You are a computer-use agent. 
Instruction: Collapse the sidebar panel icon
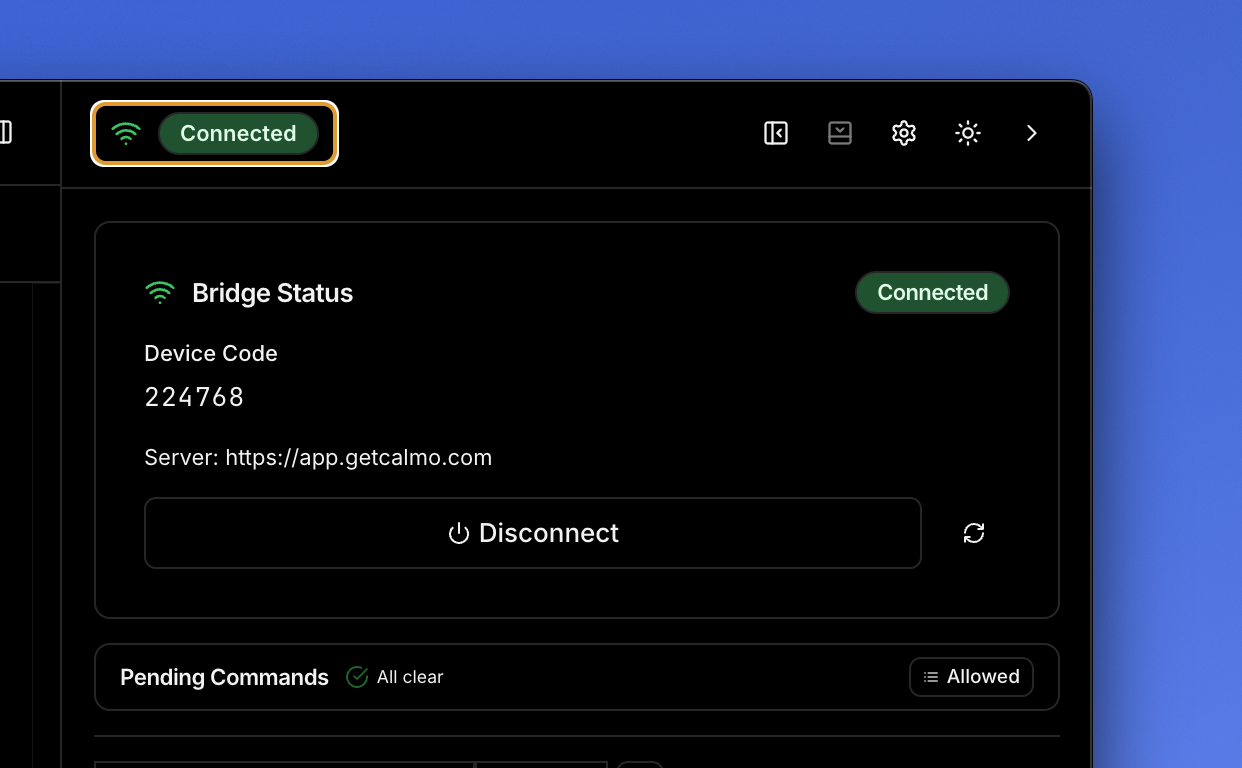[776, 133]
